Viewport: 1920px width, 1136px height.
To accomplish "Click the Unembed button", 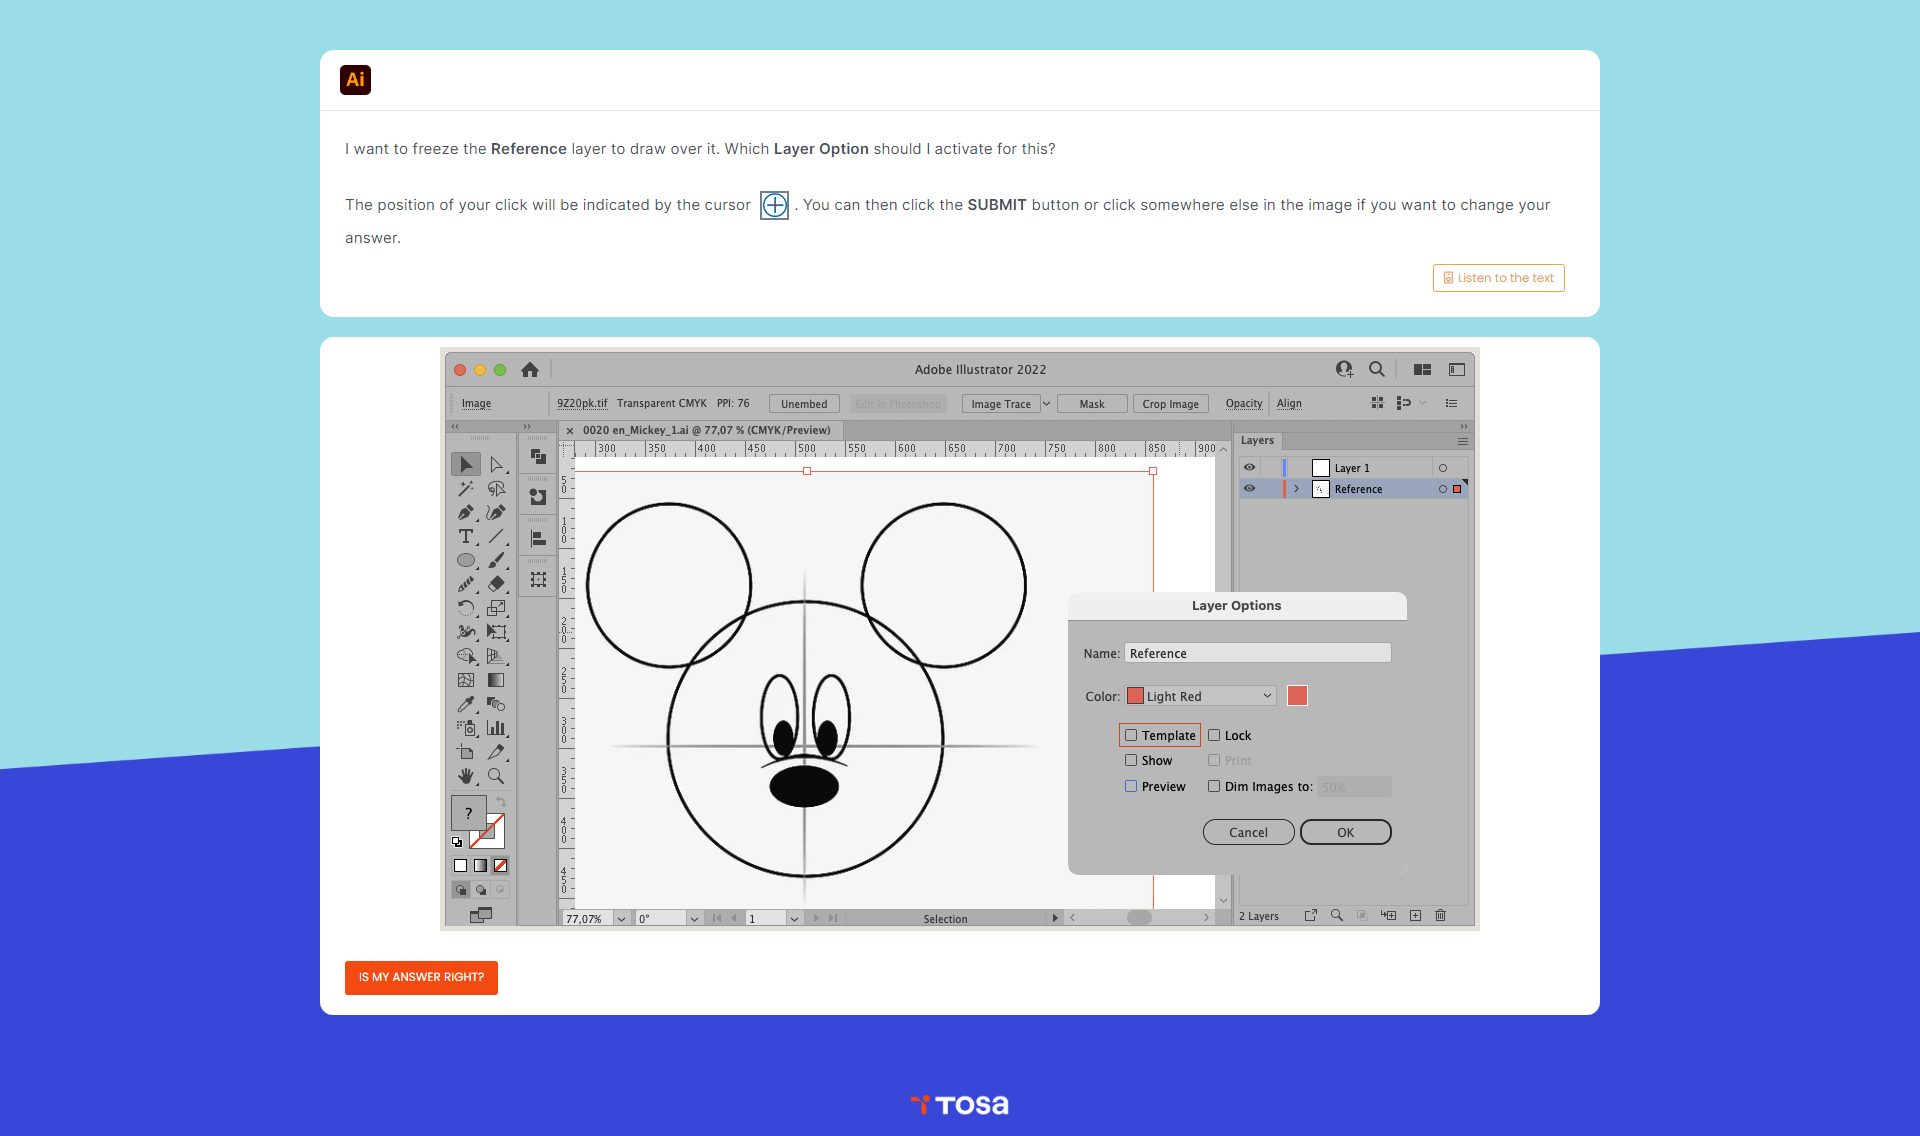I will coord(804,404).
